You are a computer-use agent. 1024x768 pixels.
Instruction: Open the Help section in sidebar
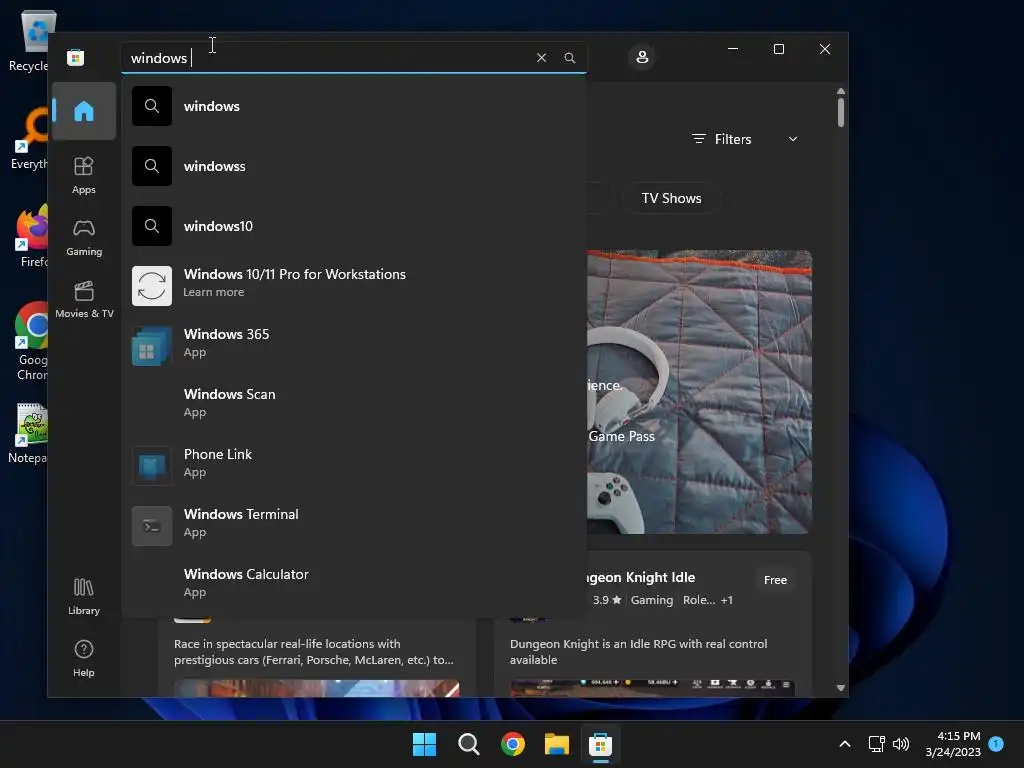(84, 658)
